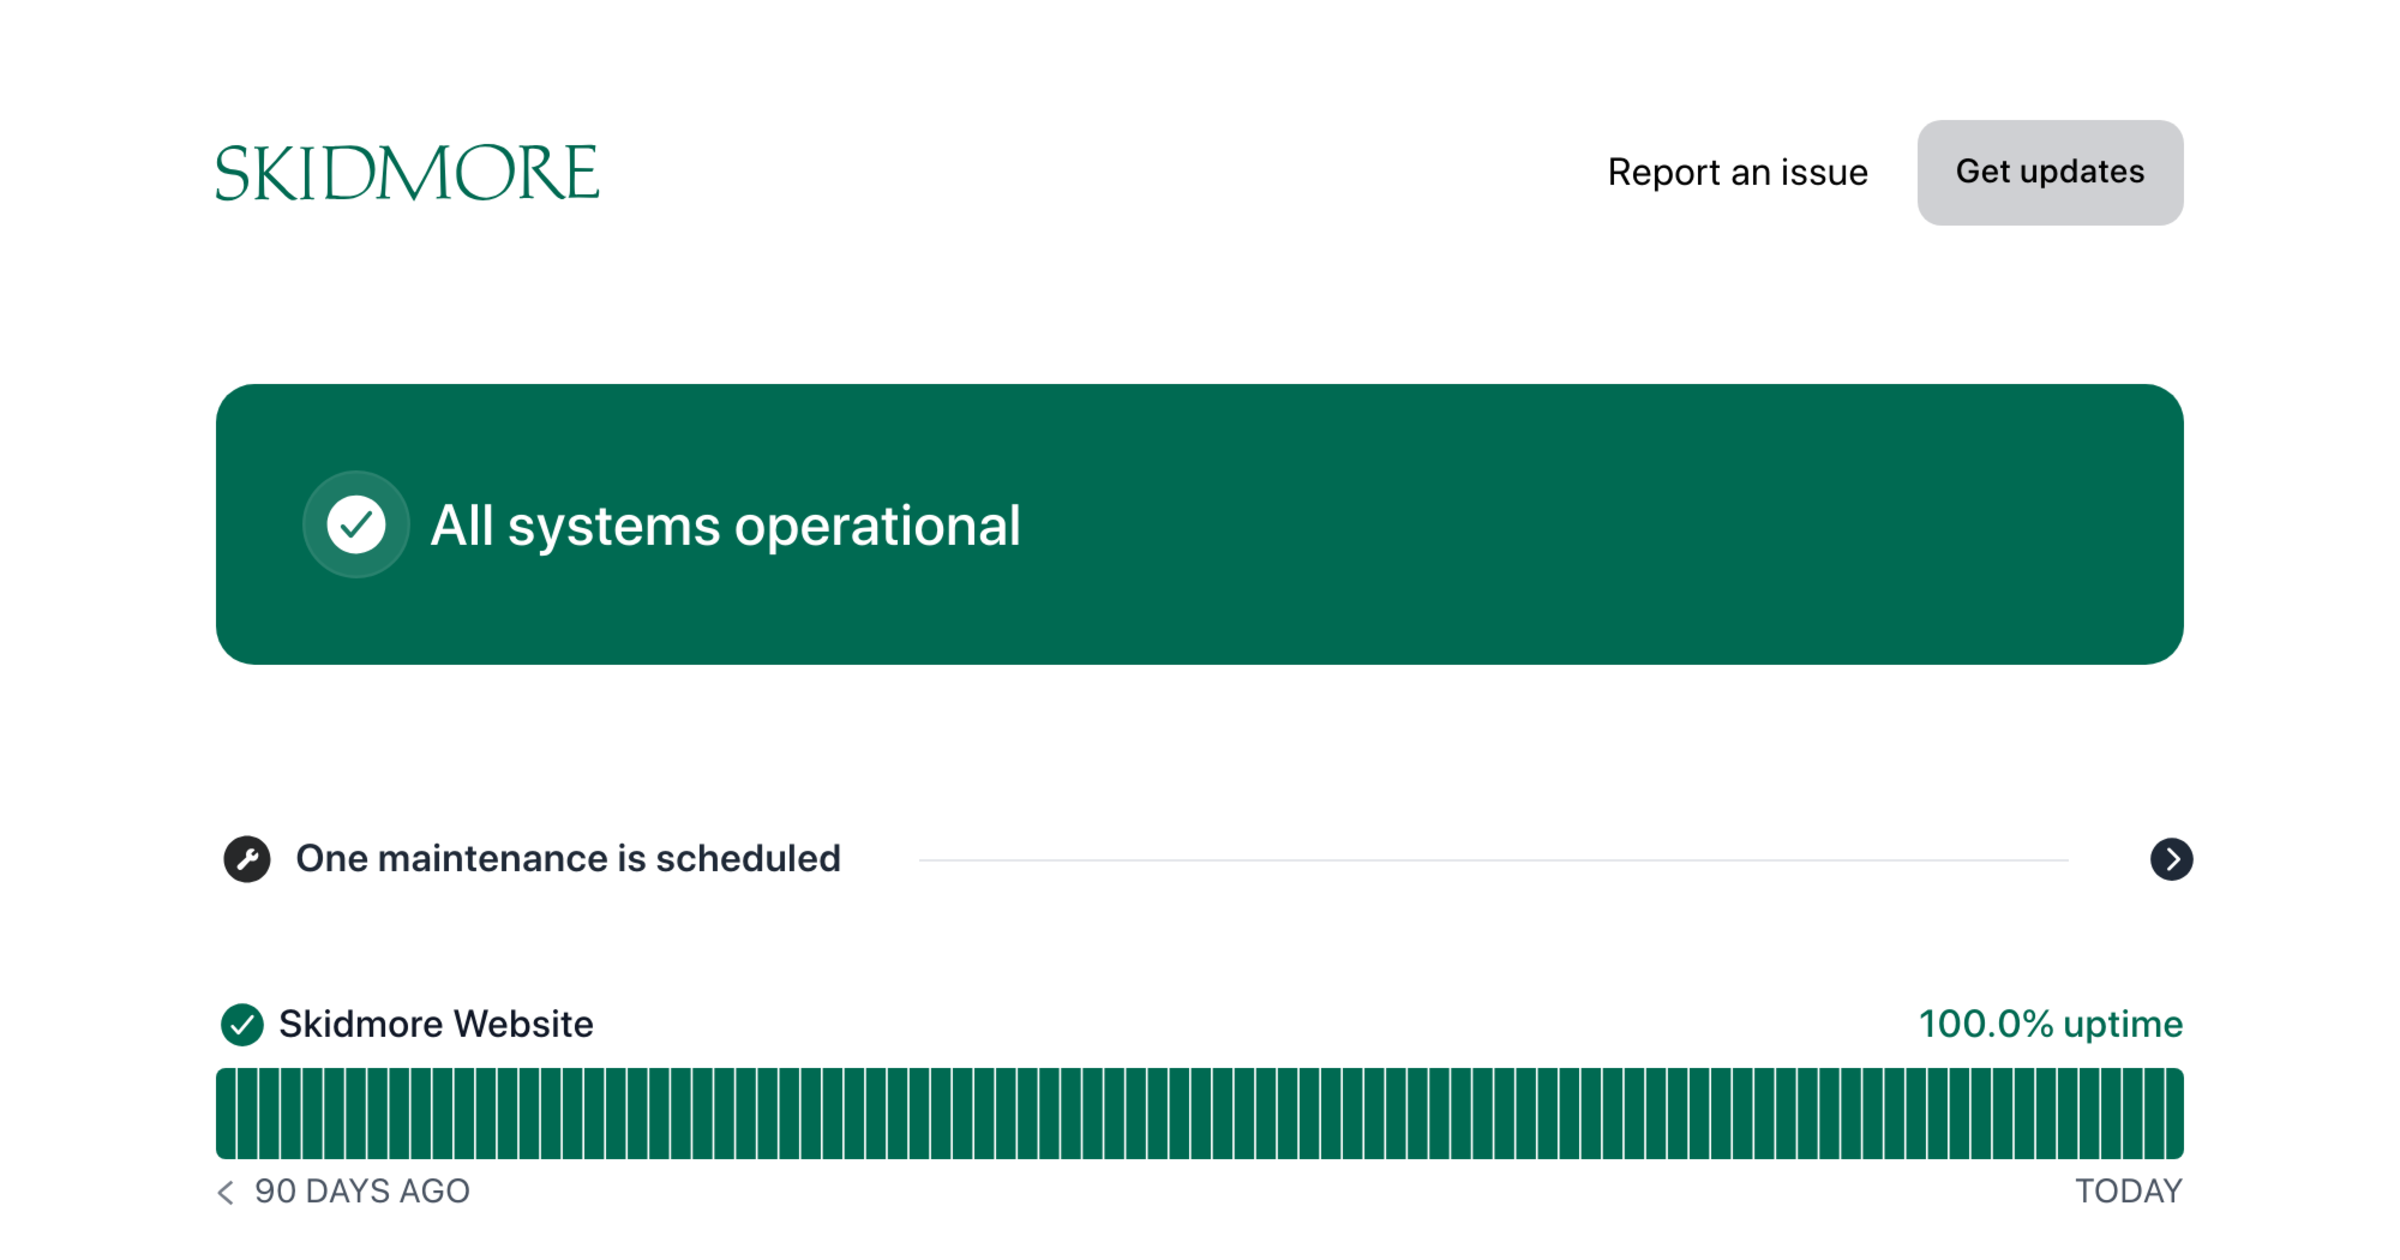Click the green check beside Skidmore Website

pos(242,1024)
